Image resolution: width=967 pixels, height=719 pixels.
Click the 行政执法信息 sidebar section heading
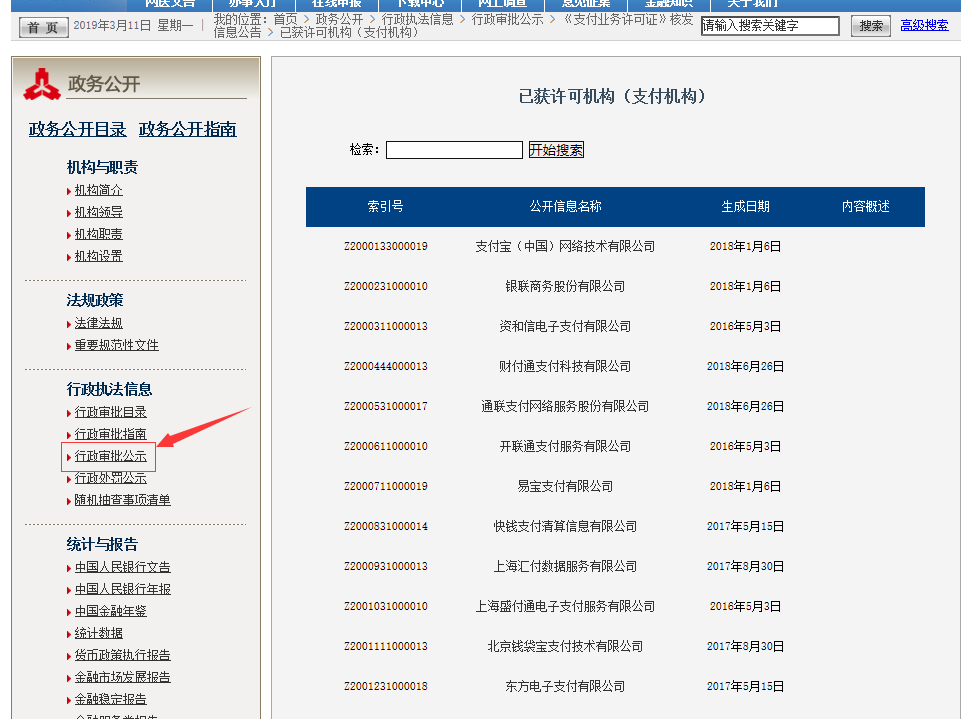[109, 389]
